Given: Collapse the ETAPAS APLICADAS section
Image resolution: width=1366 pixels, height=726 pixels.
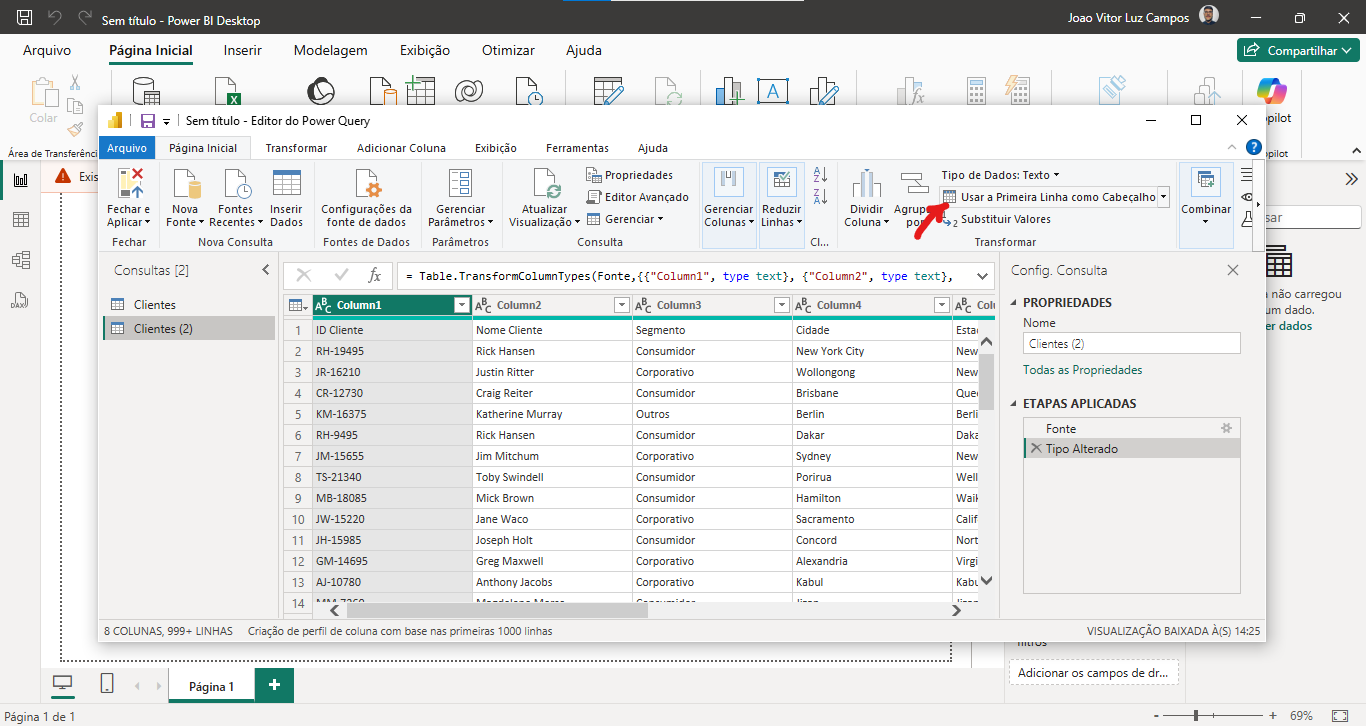Looking at the screenshot, I should (1013, 404).
